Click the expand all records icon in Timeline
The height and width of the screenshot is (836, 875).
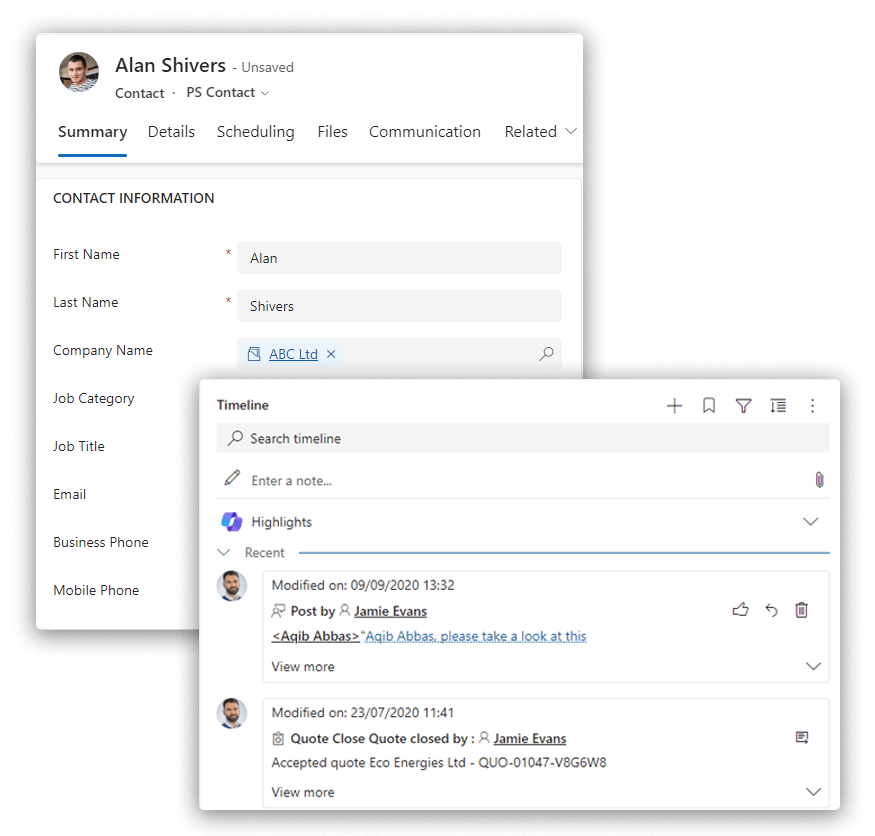[778, 405]
